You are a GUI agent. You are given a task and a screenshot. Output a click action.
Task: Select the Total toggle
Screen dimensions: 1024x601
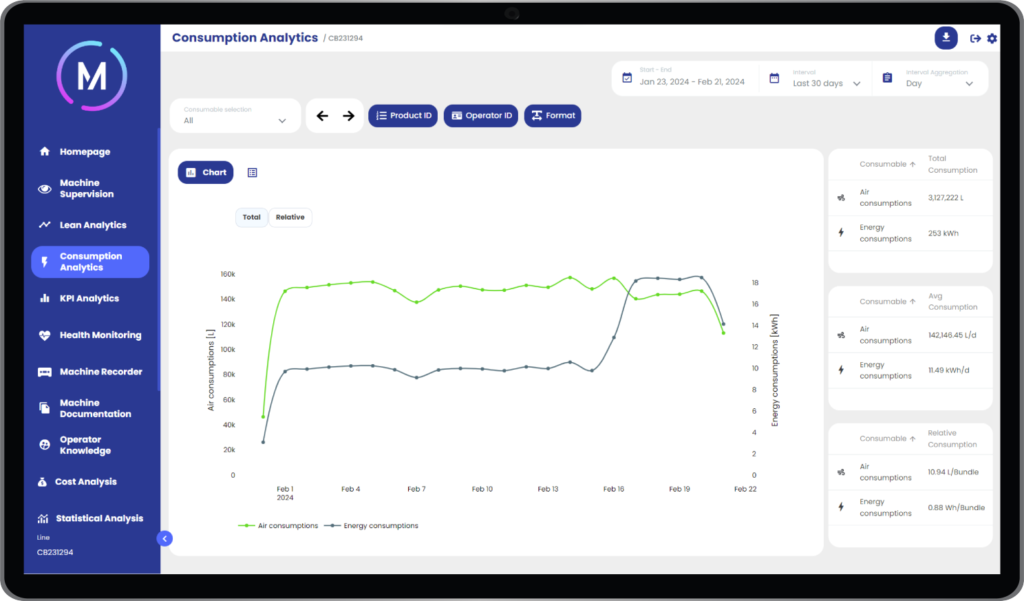point(251,217)
